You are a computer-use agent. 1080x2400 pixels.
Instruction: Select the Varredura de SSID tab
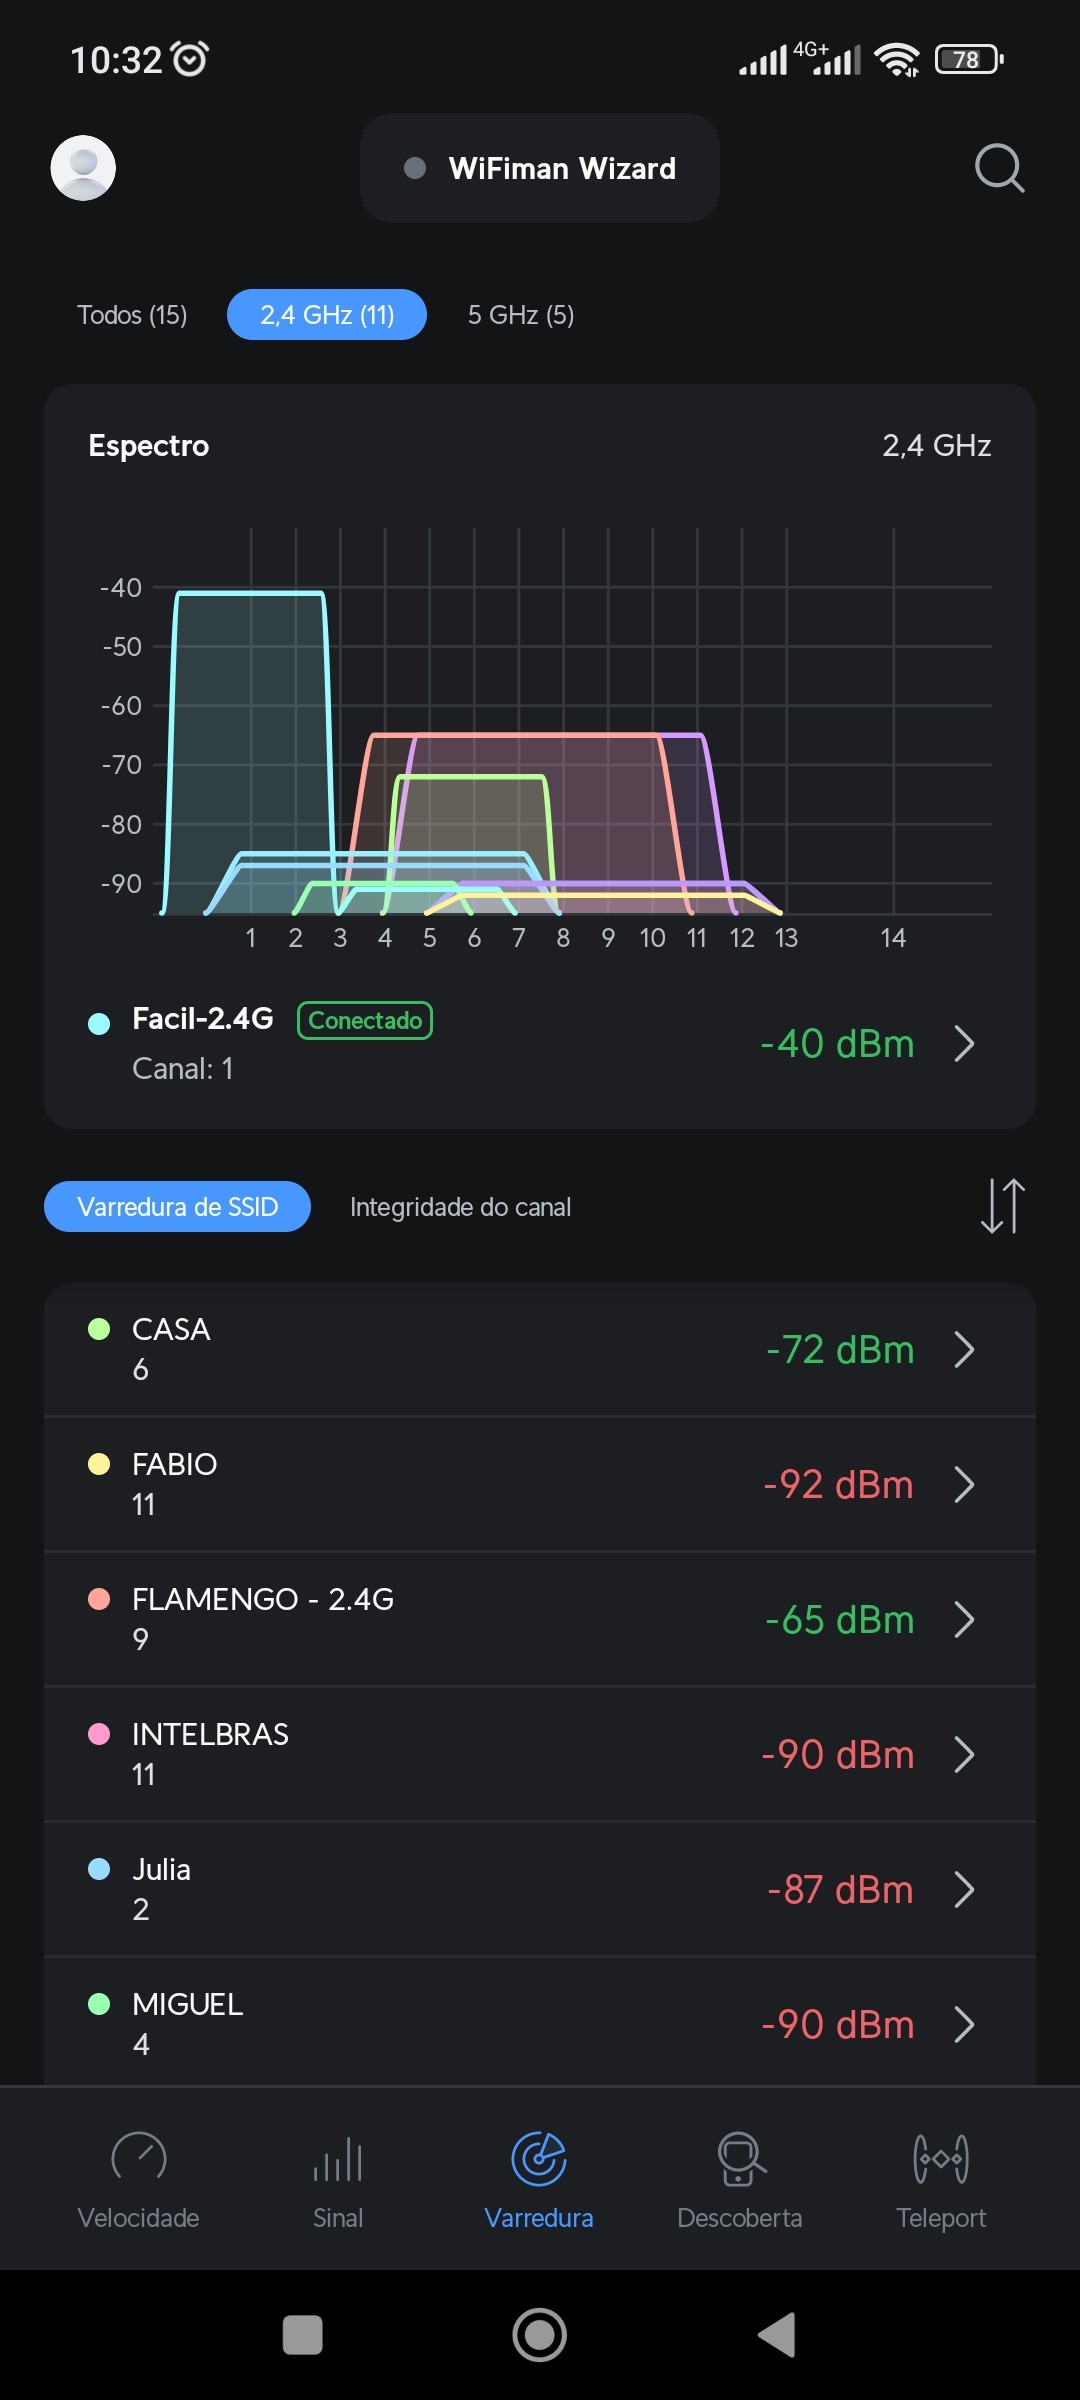(x=177, y=1207)
